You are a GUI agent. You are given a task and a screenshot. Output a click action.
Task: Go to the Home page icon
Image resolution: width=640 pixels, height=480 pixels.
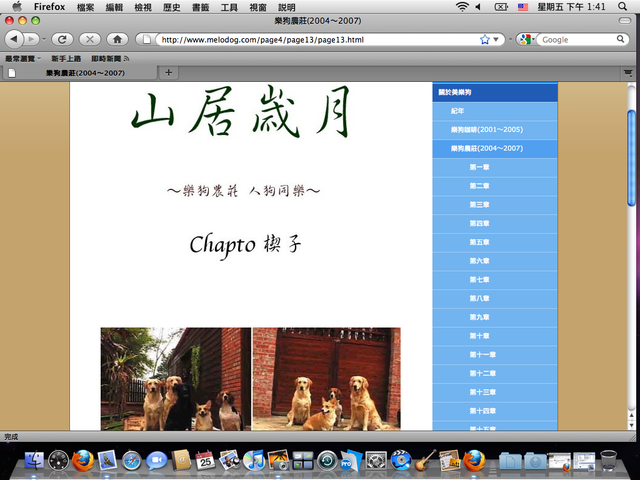tap(117, 39)
